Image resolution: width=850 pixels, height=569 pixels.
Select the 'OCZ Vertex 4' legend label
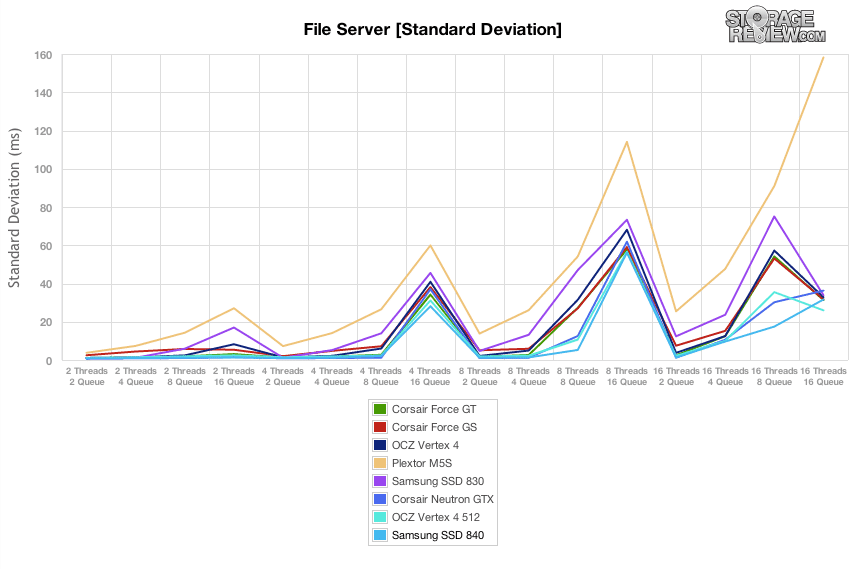point(425,445)
